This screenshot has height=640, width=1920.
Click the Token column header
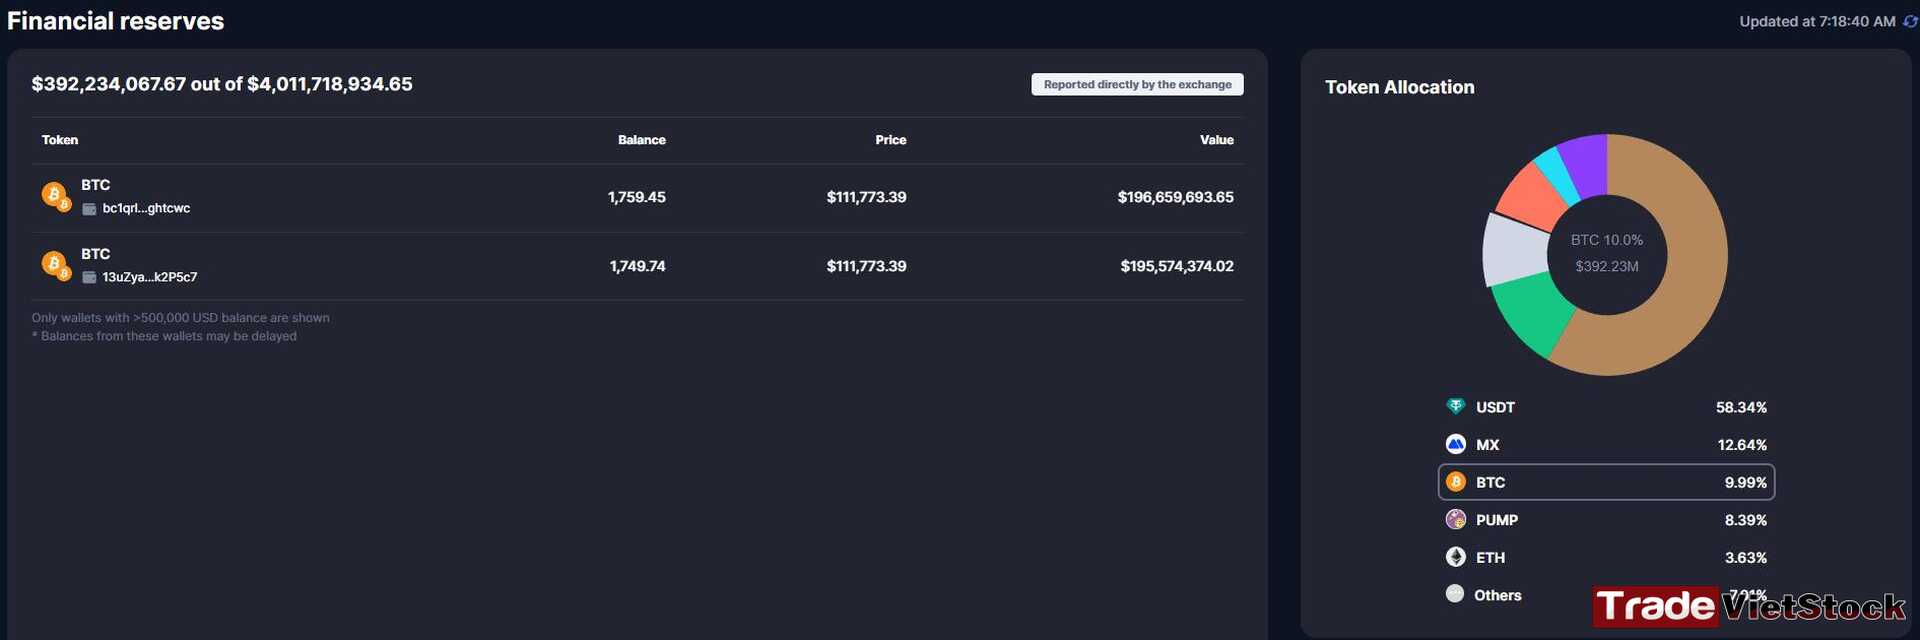[x=60, y=140]
